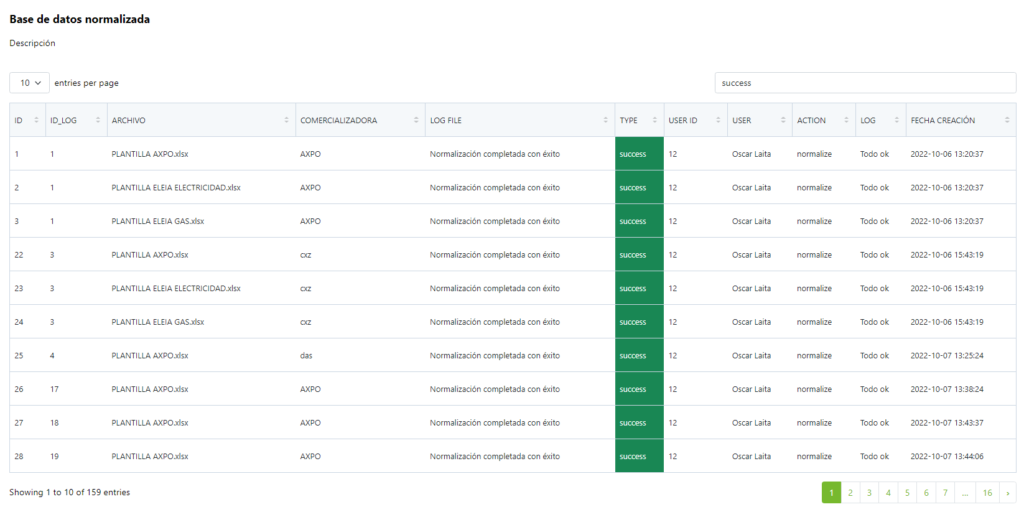Click search field containing 'success'
This screenshot has height=512, width=1024.
pyautogui.click(x=865, y=83)
